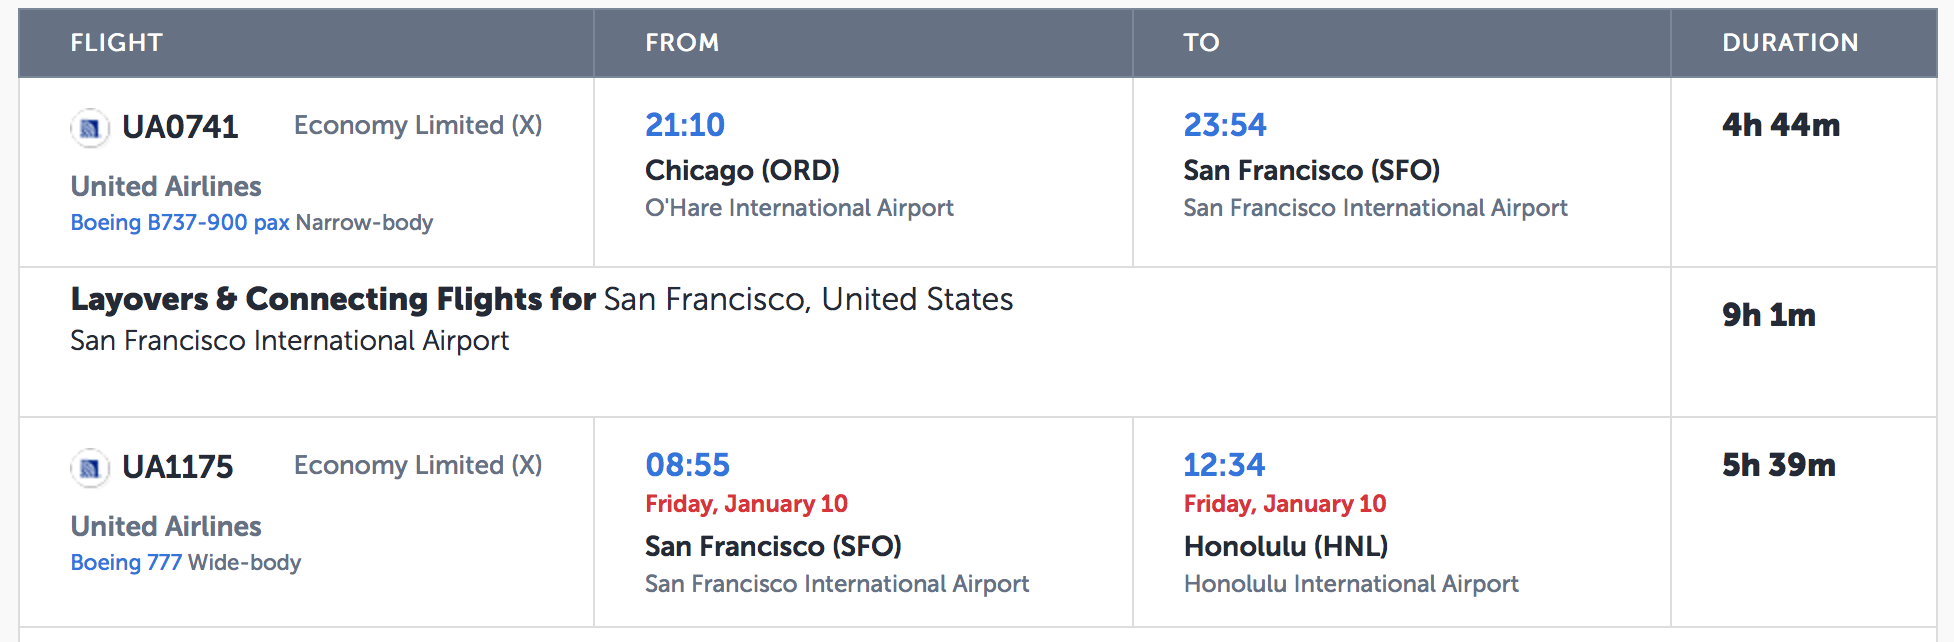
Task: Click United Airlines under flight UA0741
Action: tap(166, 187)
